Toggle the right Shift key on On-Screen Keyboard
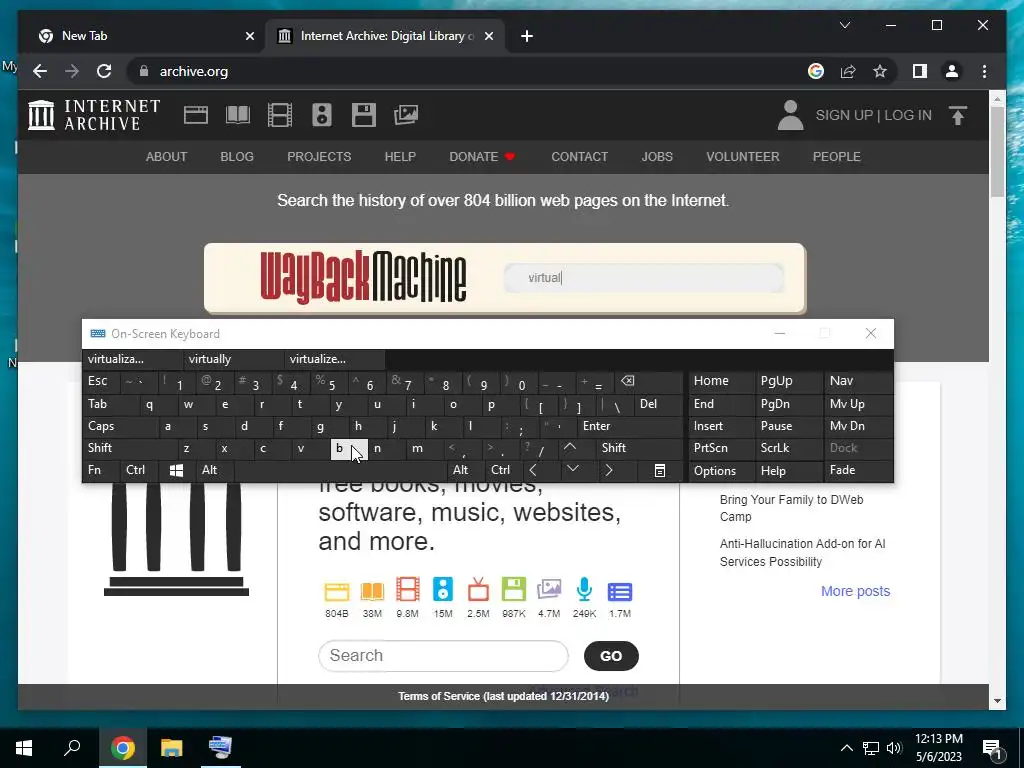Viewport: 1024px width, 768px height. [x=639, y=448]
